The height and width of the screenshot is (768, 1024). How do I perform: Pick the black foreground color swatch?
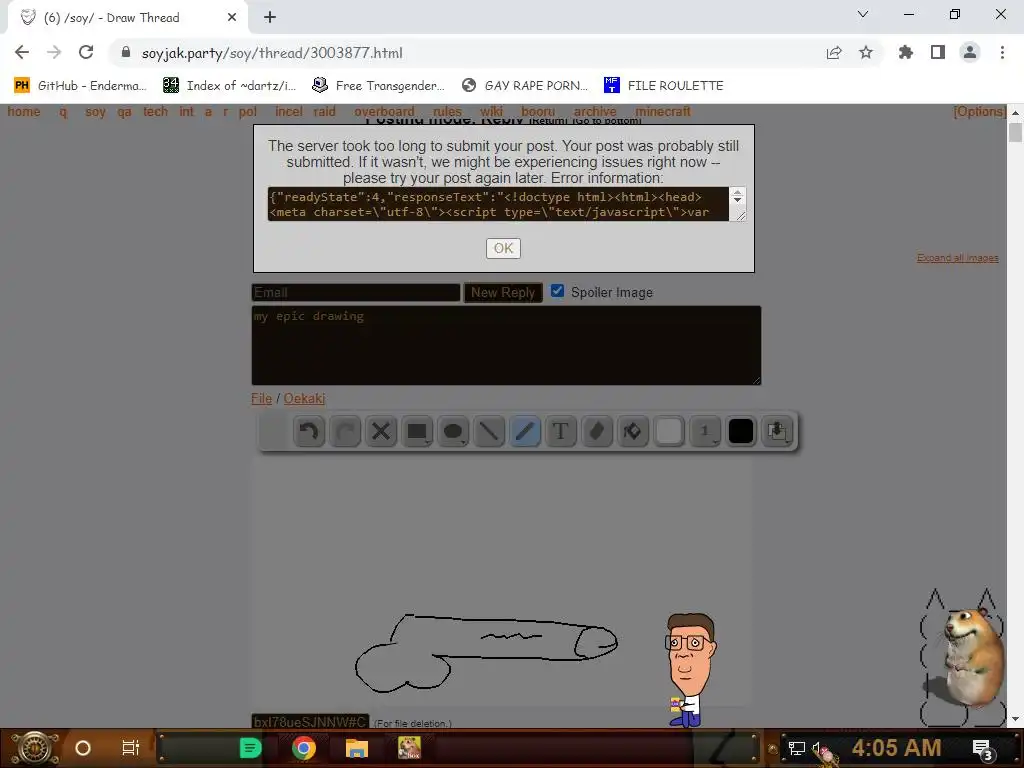[741, 431]
